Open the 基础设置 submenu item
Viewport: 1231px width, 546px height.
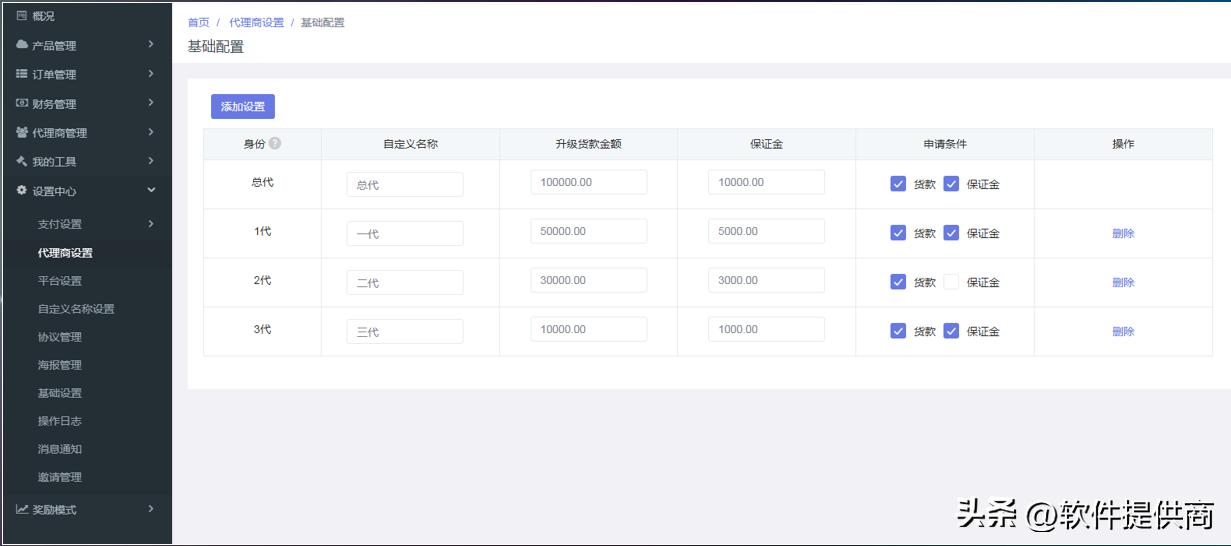(60, 393)
